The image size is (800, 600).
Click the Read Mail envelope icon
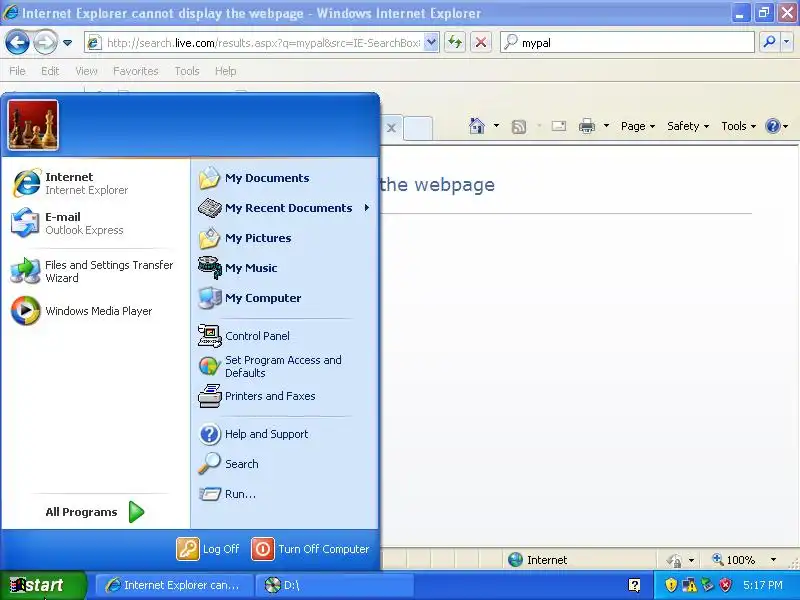[559, 126]
